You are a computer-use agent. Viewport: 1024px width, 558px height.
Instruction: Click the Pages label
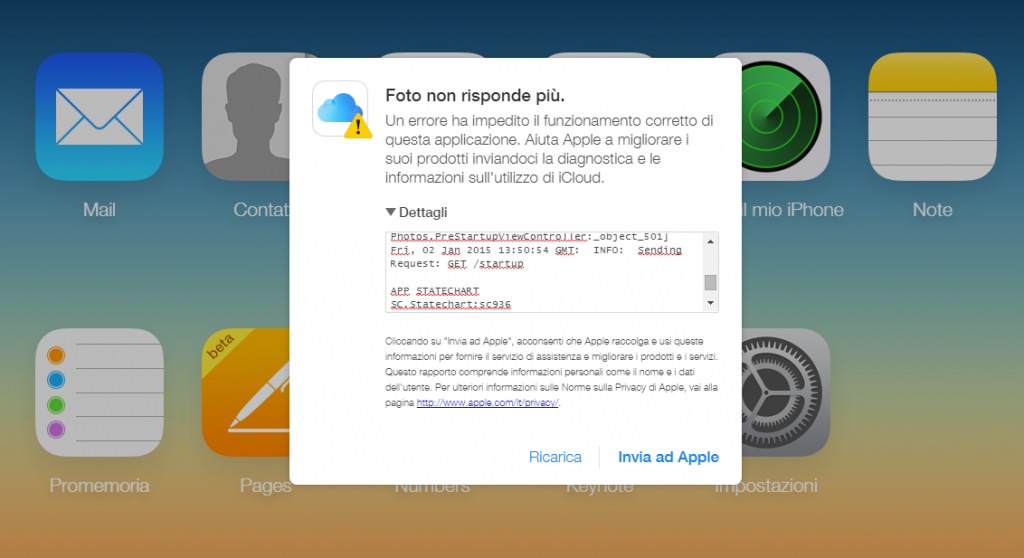(264, 486)
